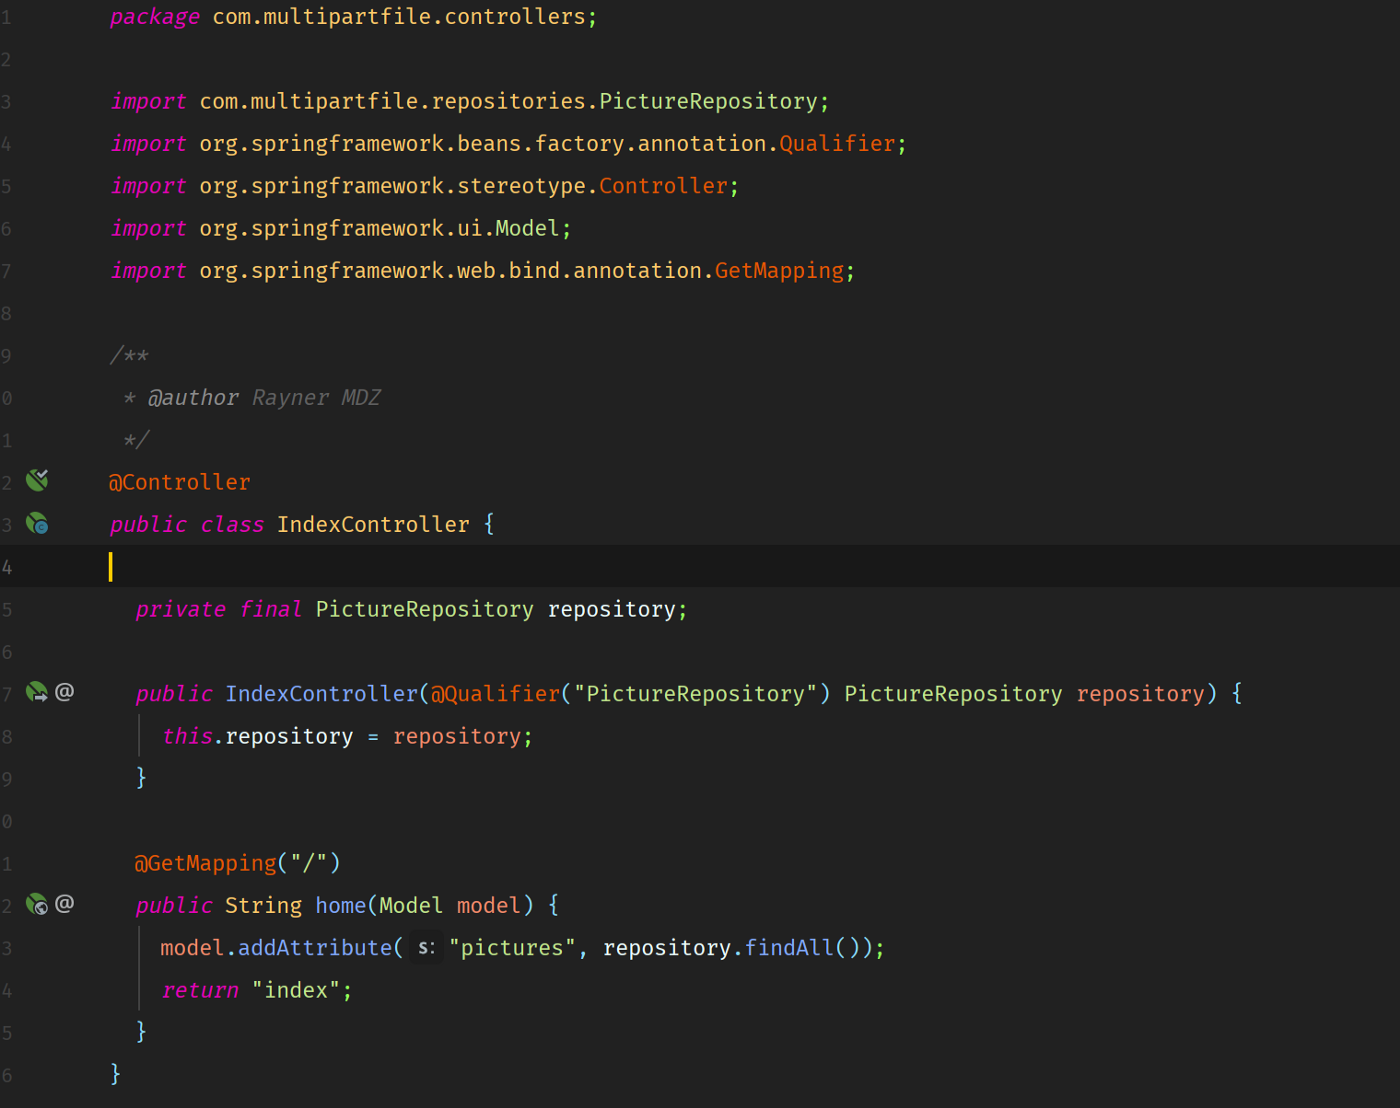Click the autowired dependencies icon beside the constructor

[x=37, y=692]
